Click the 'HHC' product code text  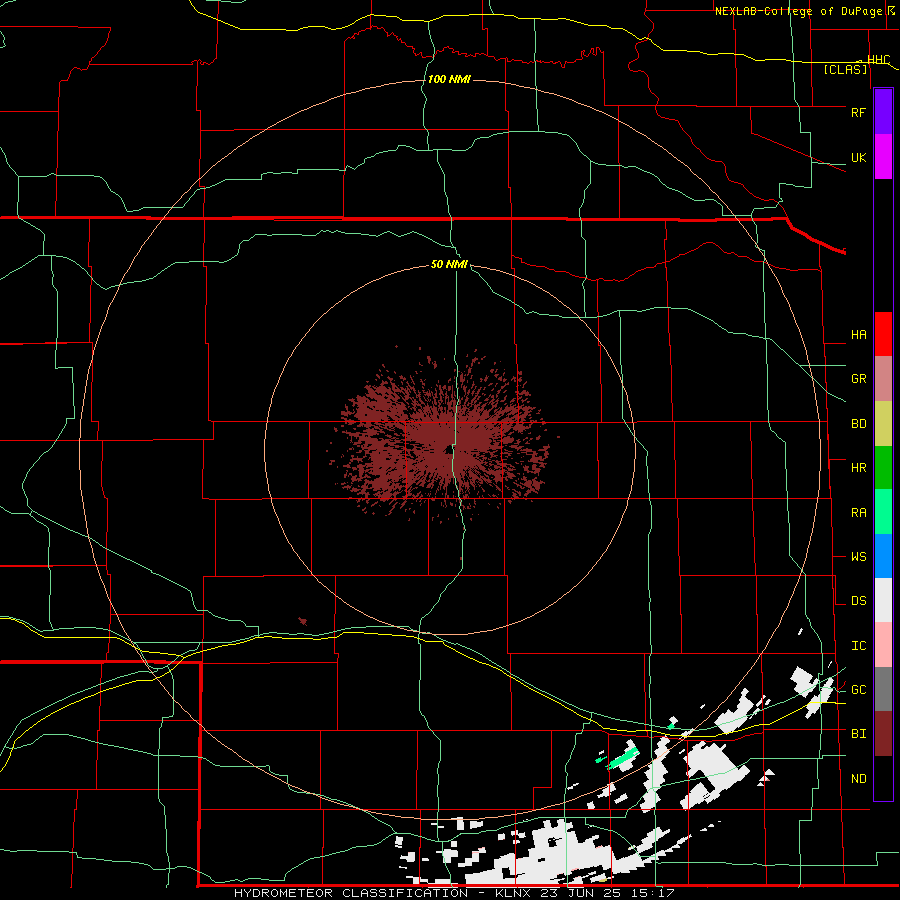point(878,60)
